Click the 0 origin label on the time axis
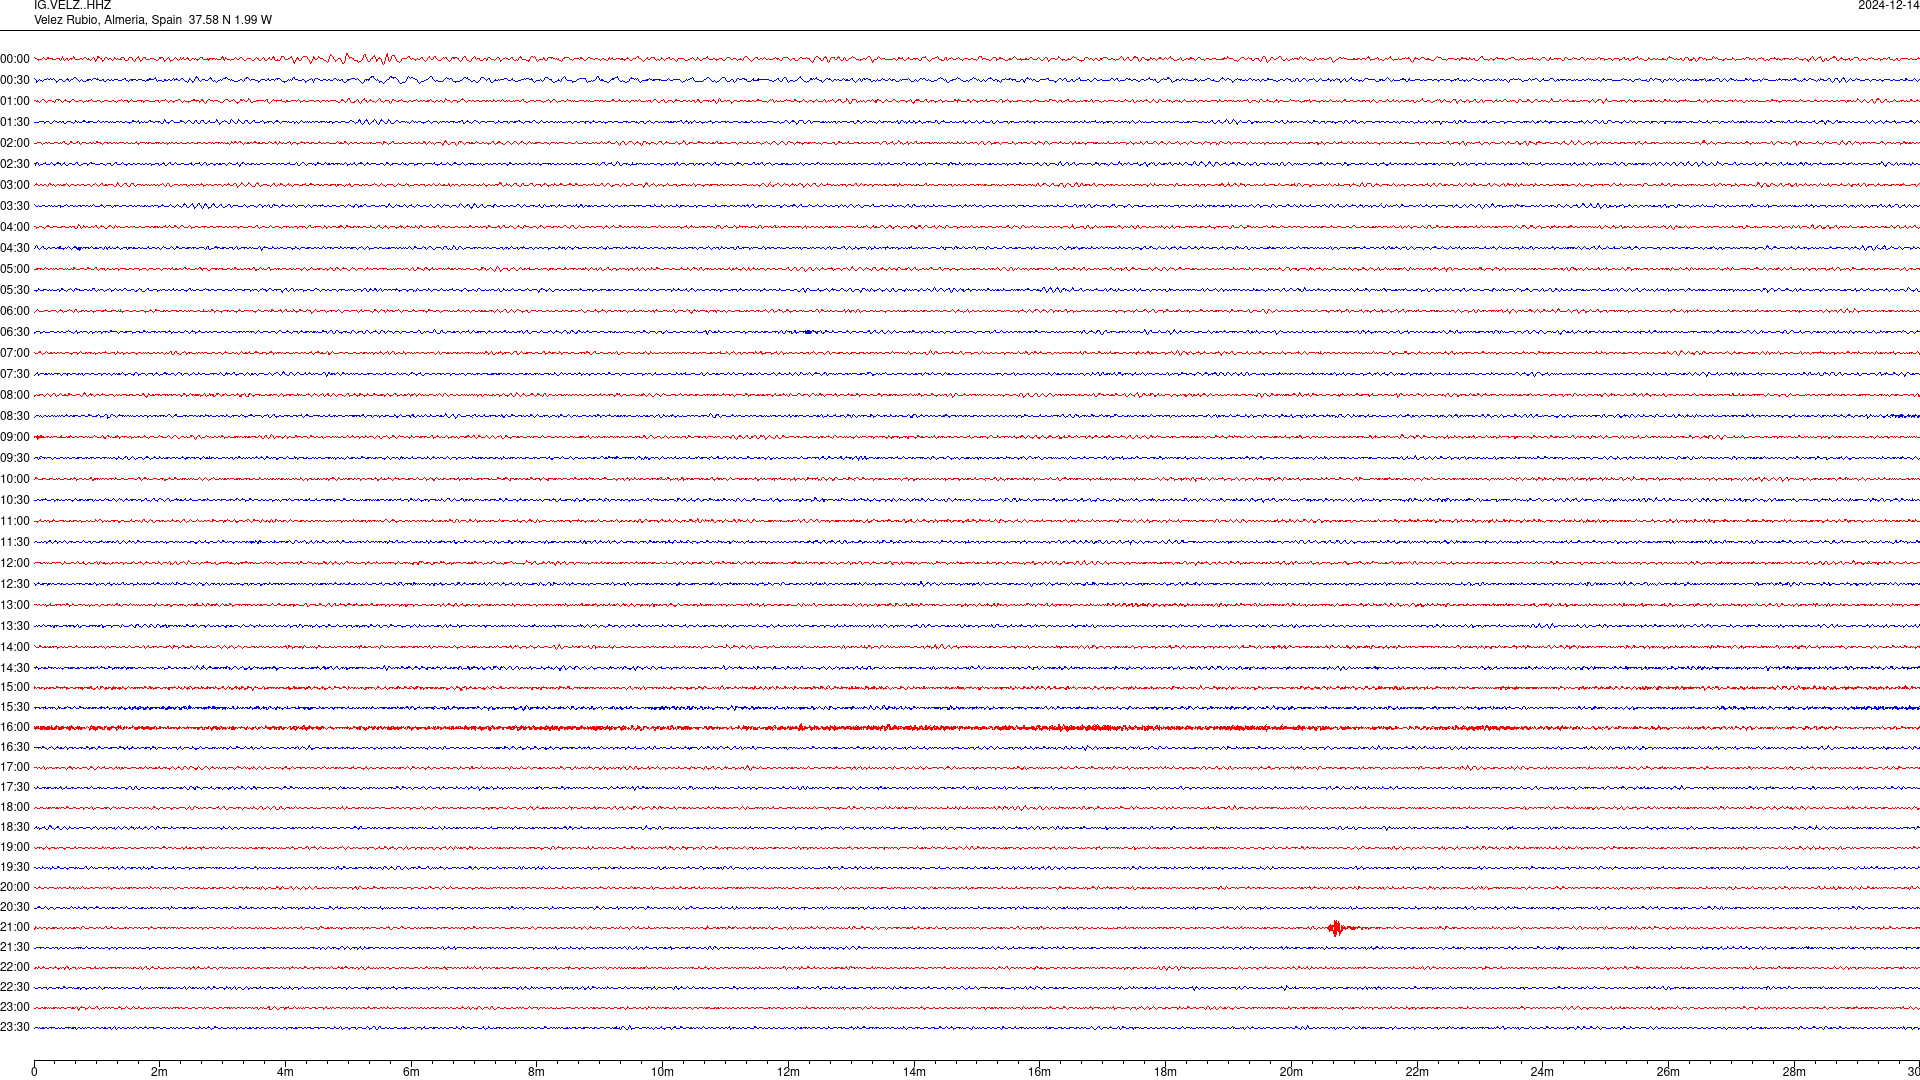The image size is (1920, 1080). point(34,1072)
